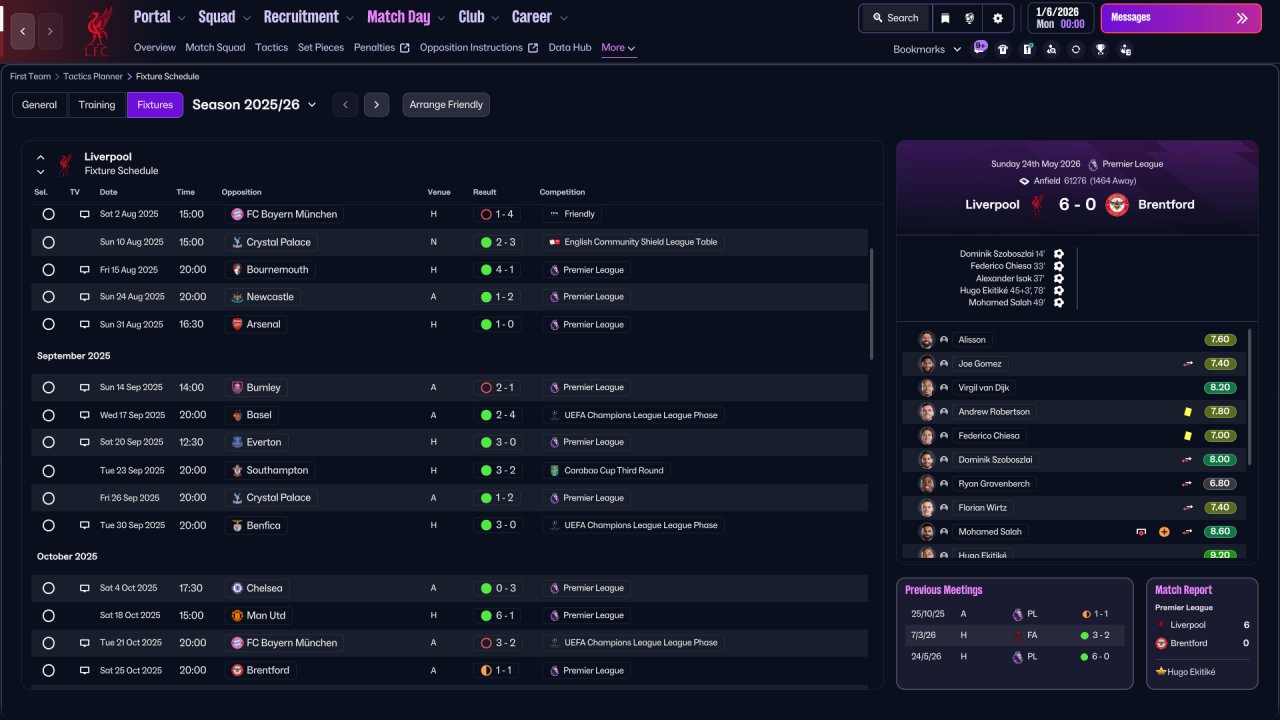
Task: Click the Liverpool LFC crest in header
Action: click(x=97, y=31)
